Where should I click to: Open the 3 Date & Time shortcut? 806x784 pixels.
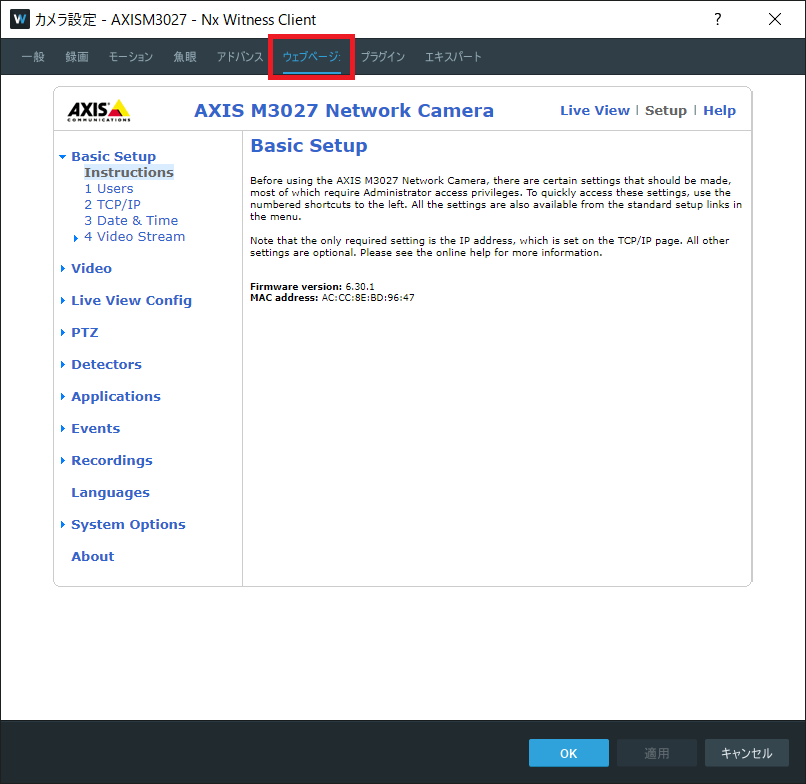pyautogui.click(x=131, y=221)
